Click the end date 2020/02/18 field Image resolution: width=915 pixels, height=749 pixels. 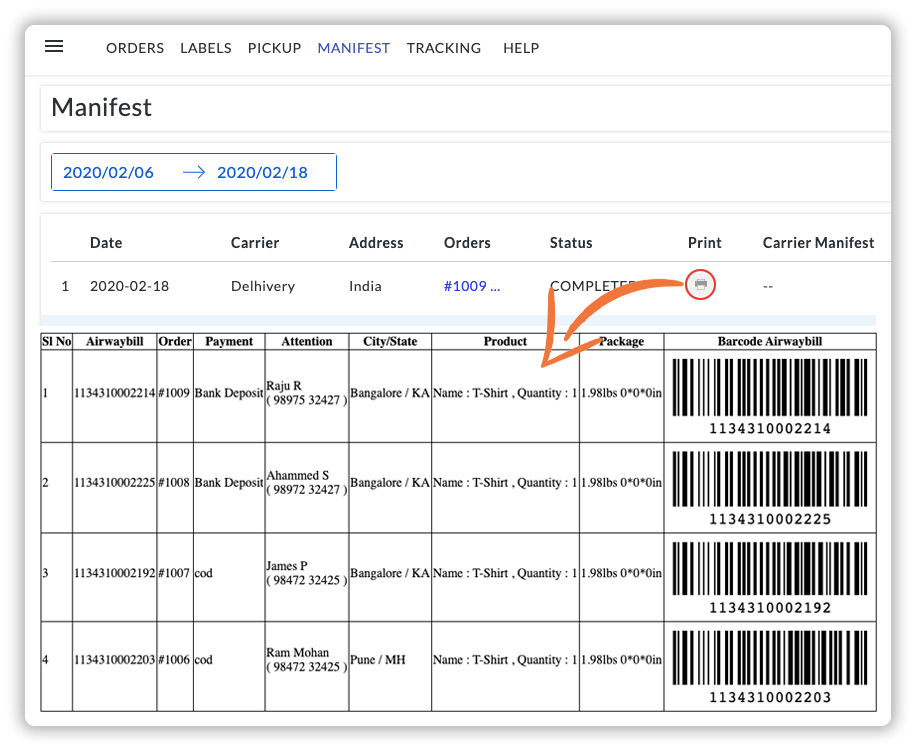pyautogui.click(x=262, y=173)
